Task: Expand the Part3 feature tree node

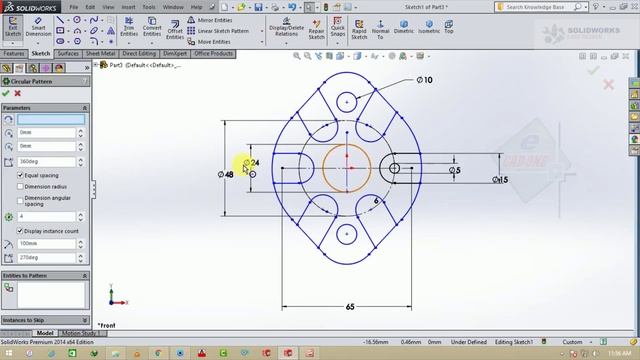Action: point(96,64)
